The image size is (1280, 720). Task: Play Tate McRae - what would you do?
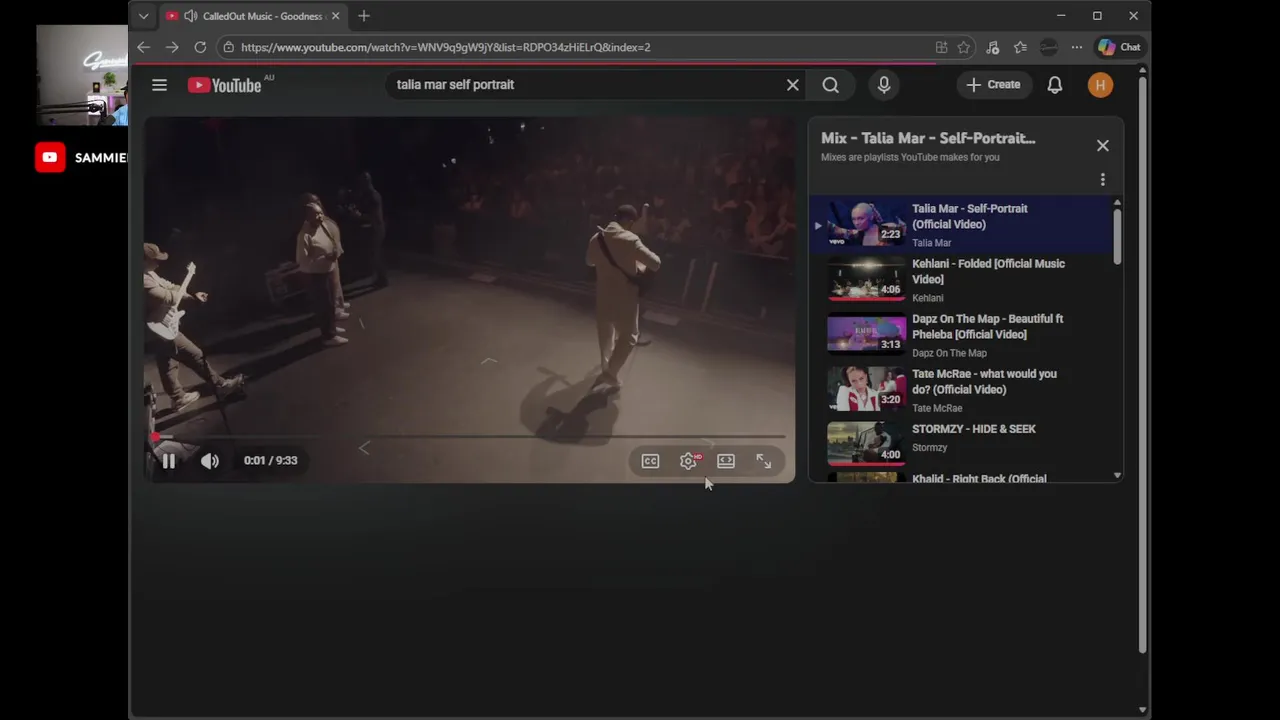click(961, 390)
